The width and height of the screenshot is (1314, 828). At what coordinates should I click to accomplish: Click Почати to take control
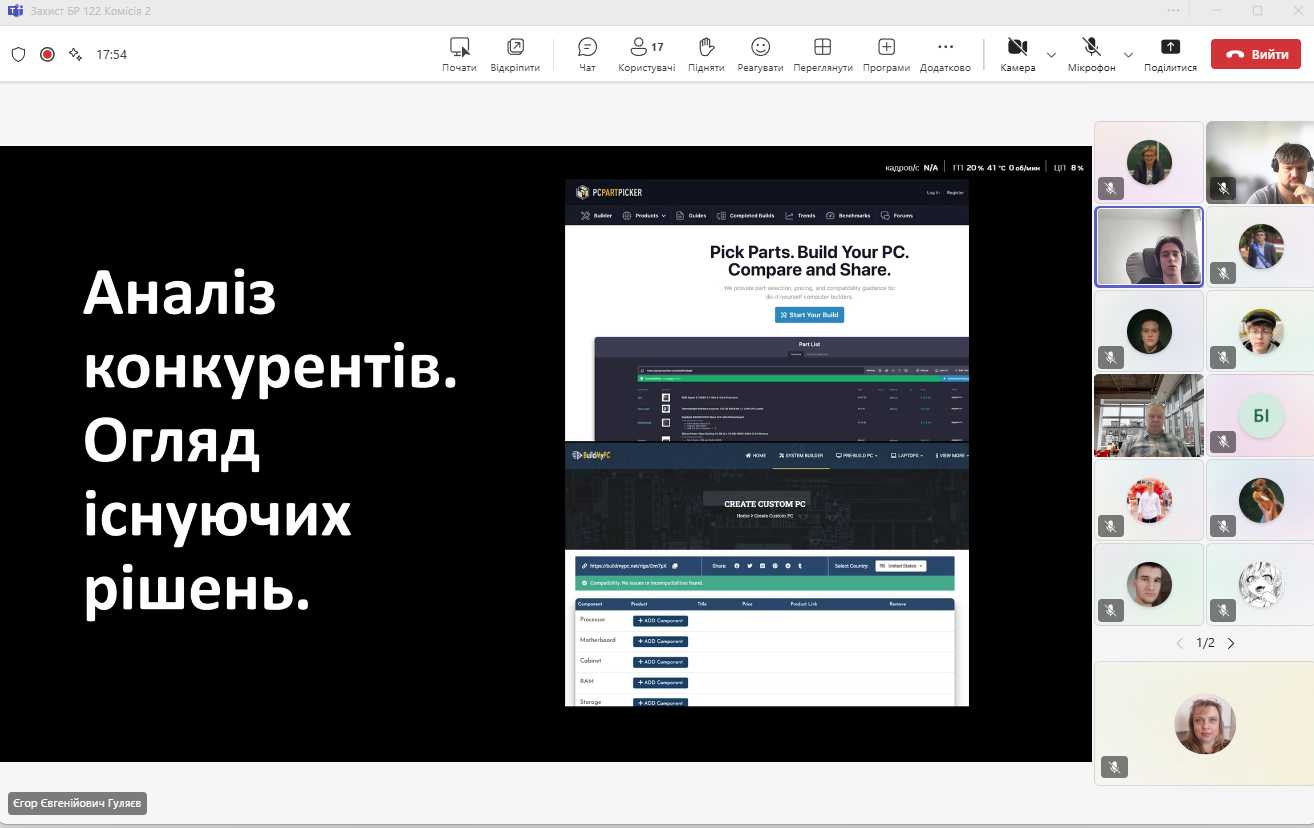pyautogui.click(x=459, y=54)
